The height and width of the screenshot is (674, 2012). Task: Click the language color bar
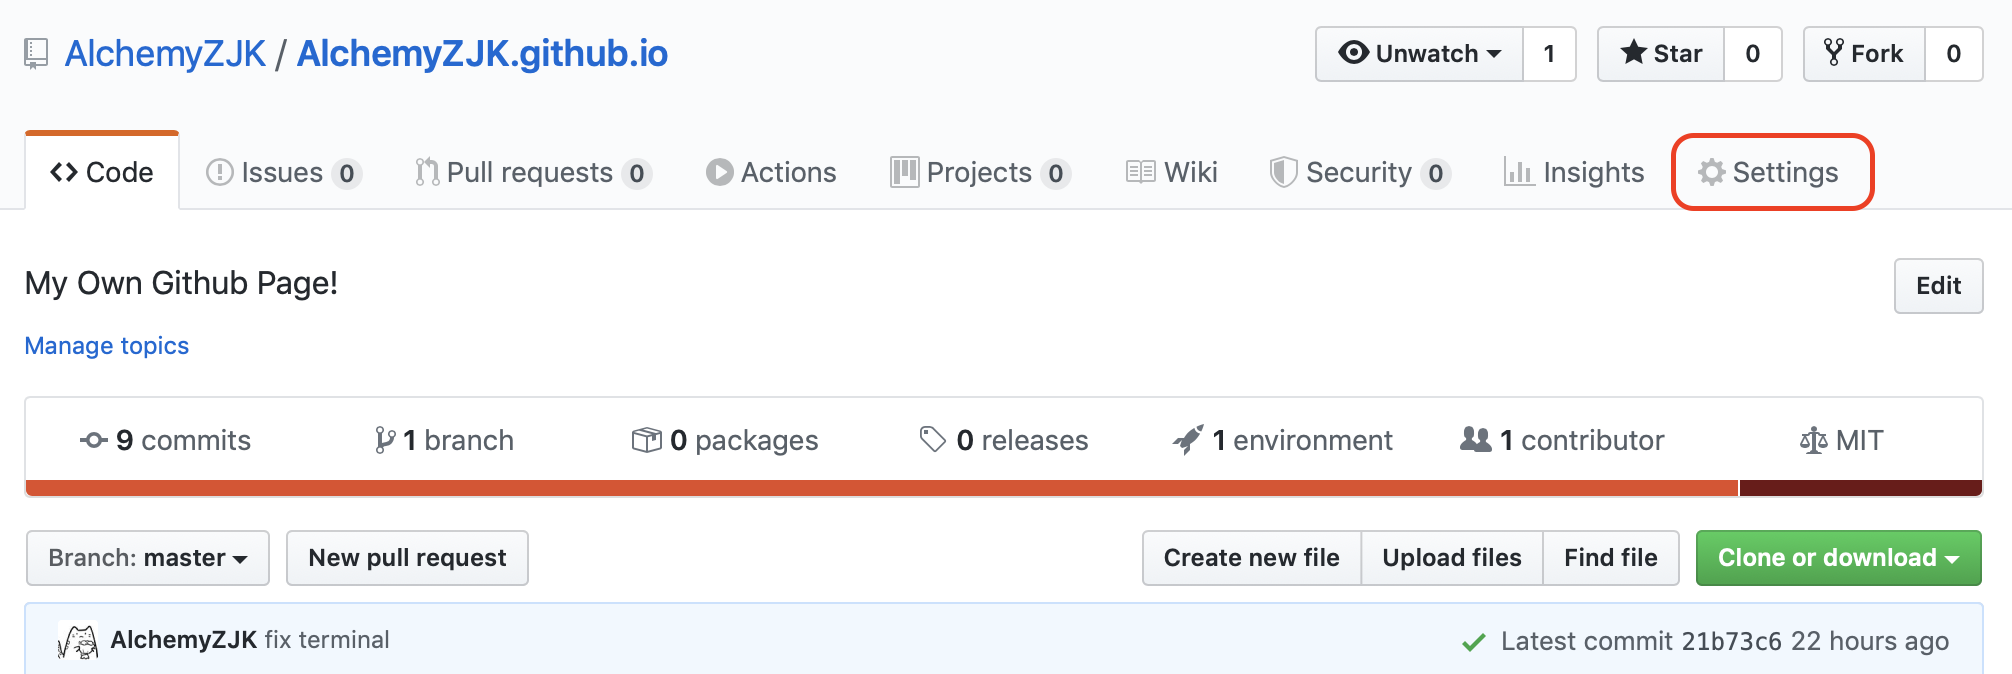point(880,488)
